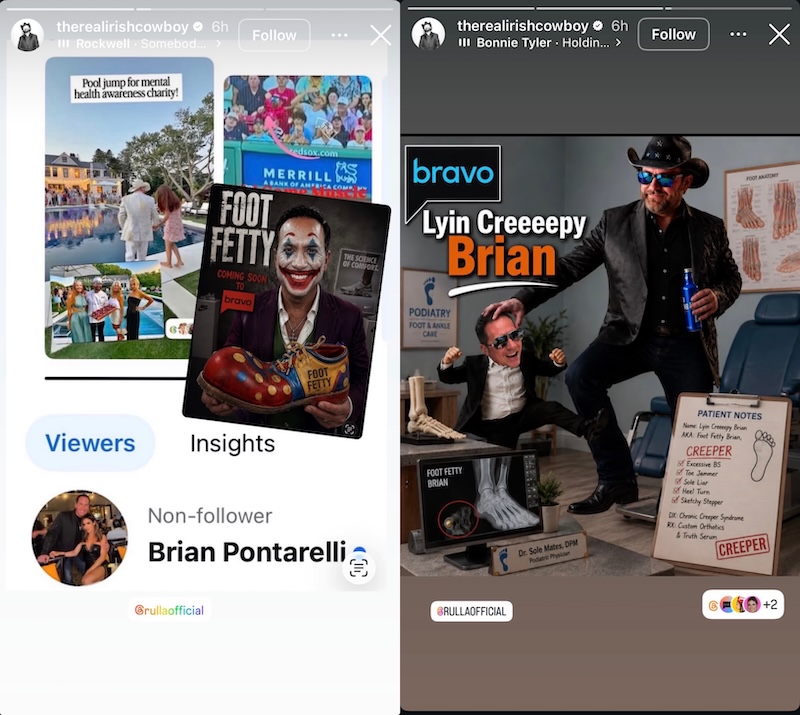Expand Bonnie Tyler track chevron in right story
Viewport: 800px width, 715px height.
point(618,43)
